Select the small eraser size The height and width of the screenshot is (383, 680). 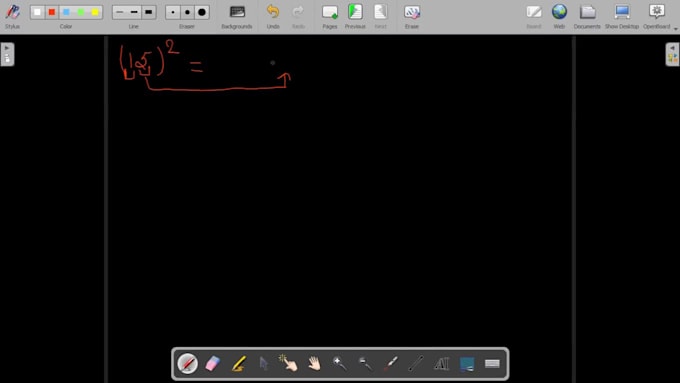pos(173,12)
